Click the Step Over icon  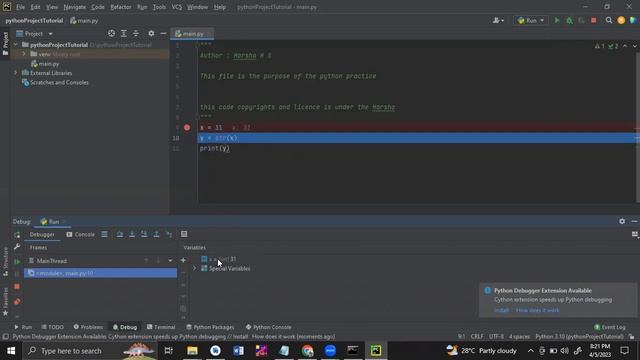[x=120, y=234]
